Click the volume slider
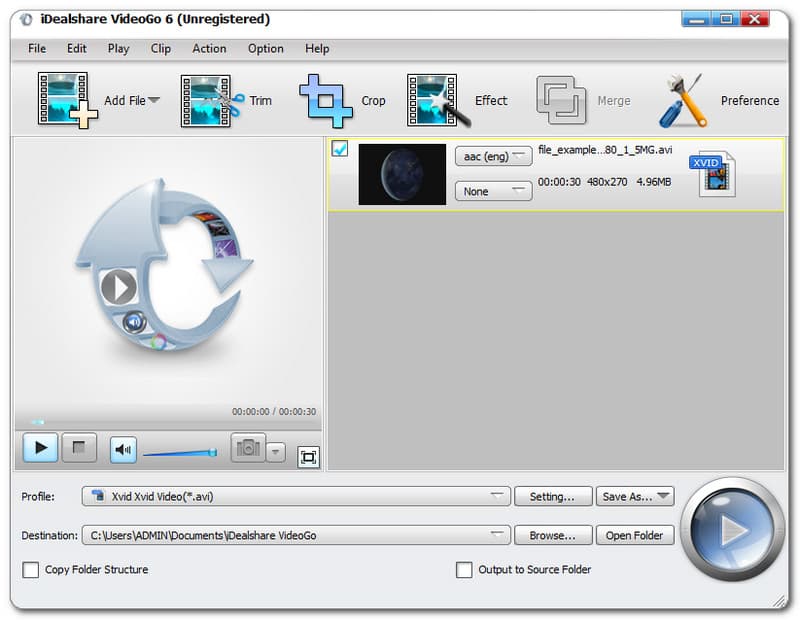This screenshot has height=620, width=800. (178, 453)
